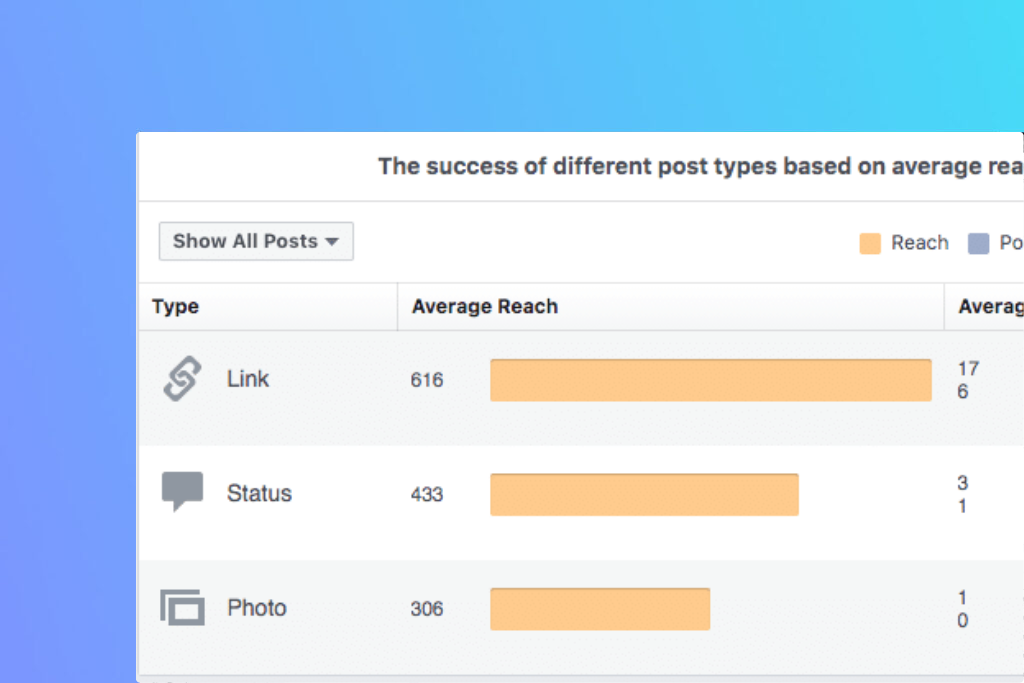
Task: Click the Status speech bubble icon
Action: (182, 491)
